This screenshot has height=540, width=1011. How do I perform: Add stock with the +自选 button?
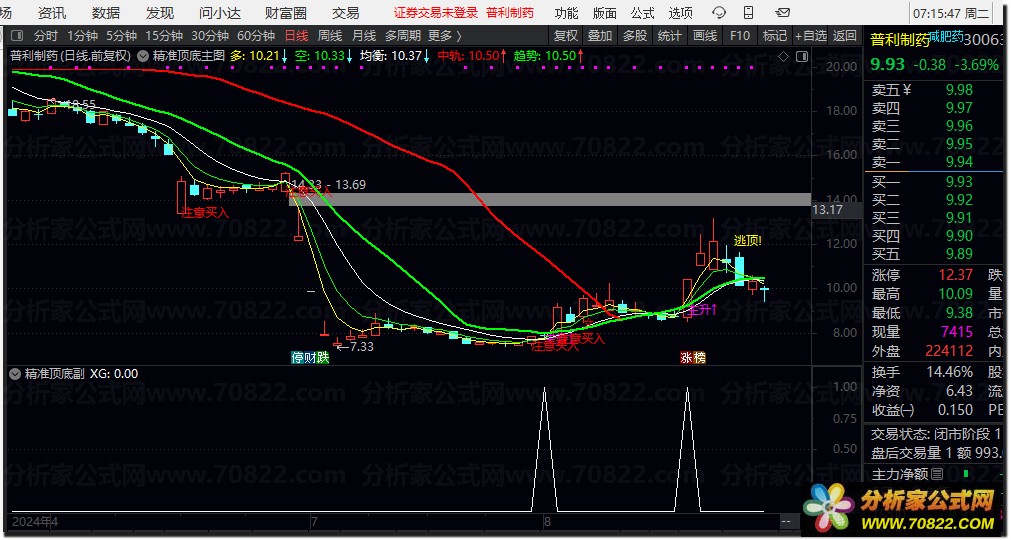[x=810, y=36]
